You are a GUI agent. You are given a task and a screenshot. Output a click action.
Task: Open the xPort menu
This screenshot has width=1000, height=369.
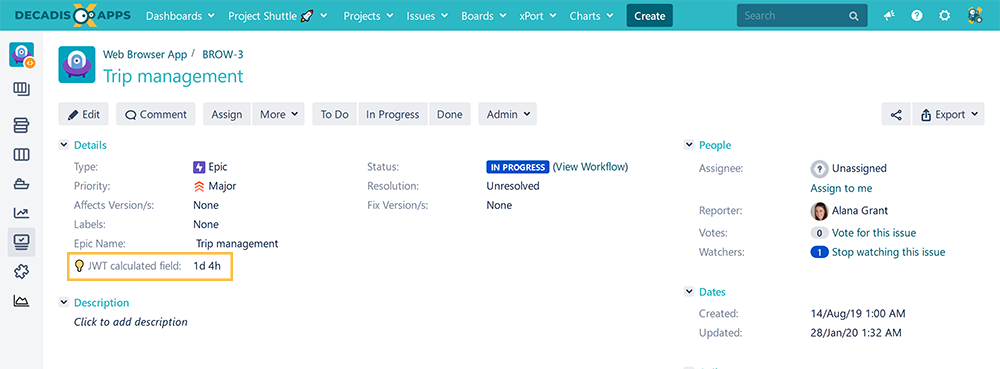539,16
